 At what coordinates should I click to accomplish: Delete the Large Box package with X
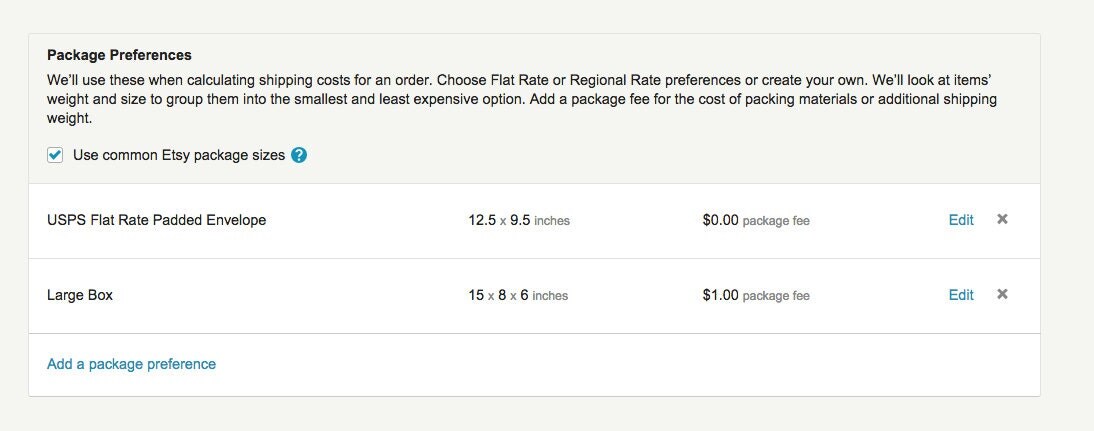(1002, 294)
